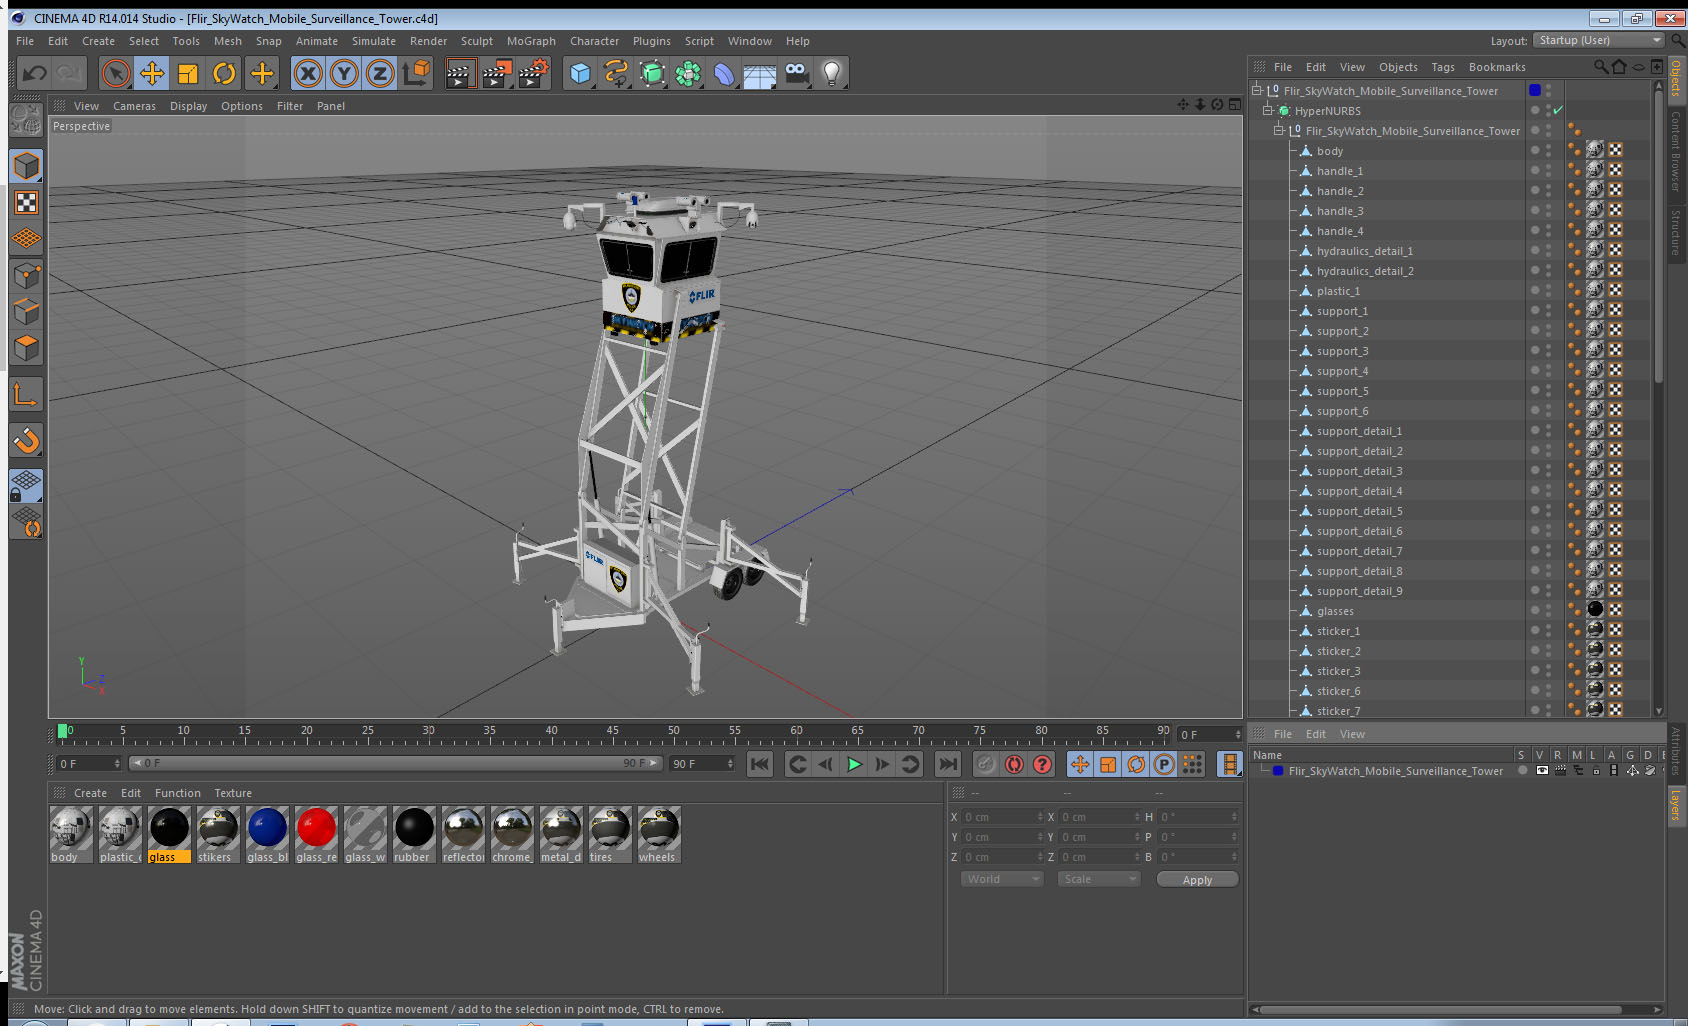The image size is (1688, 1026).
Task: Click Render Active View icon
Action: pos(460,73)
